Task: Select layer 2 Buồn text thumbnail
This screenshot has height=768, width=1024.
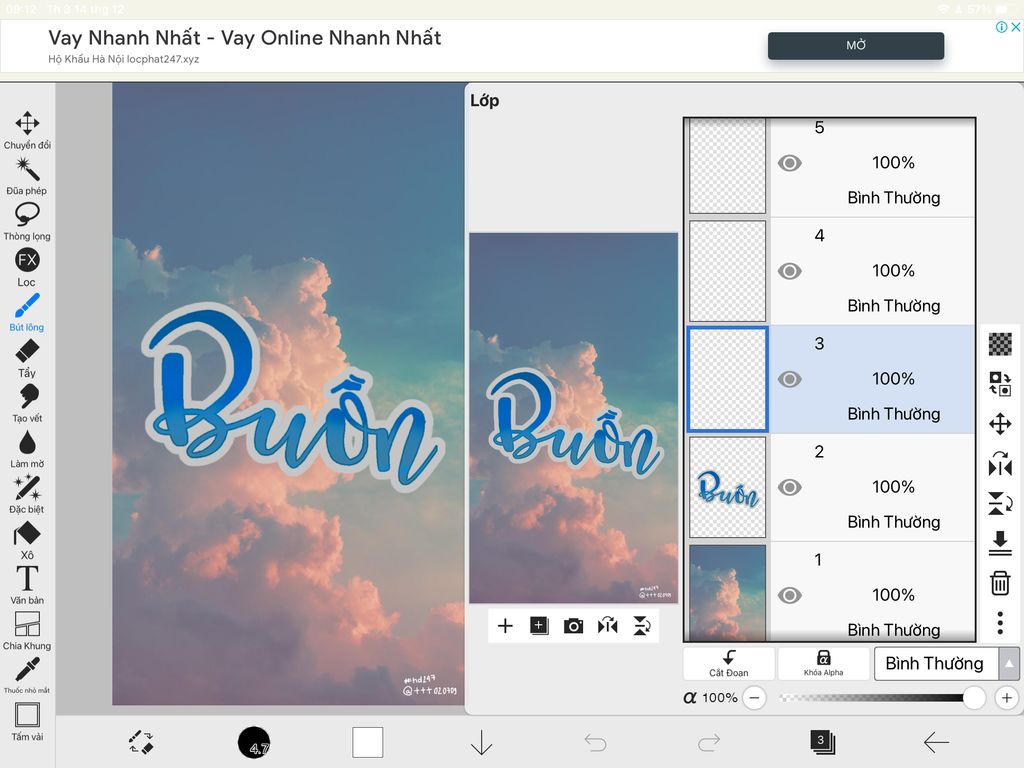Action: (727, 487)
